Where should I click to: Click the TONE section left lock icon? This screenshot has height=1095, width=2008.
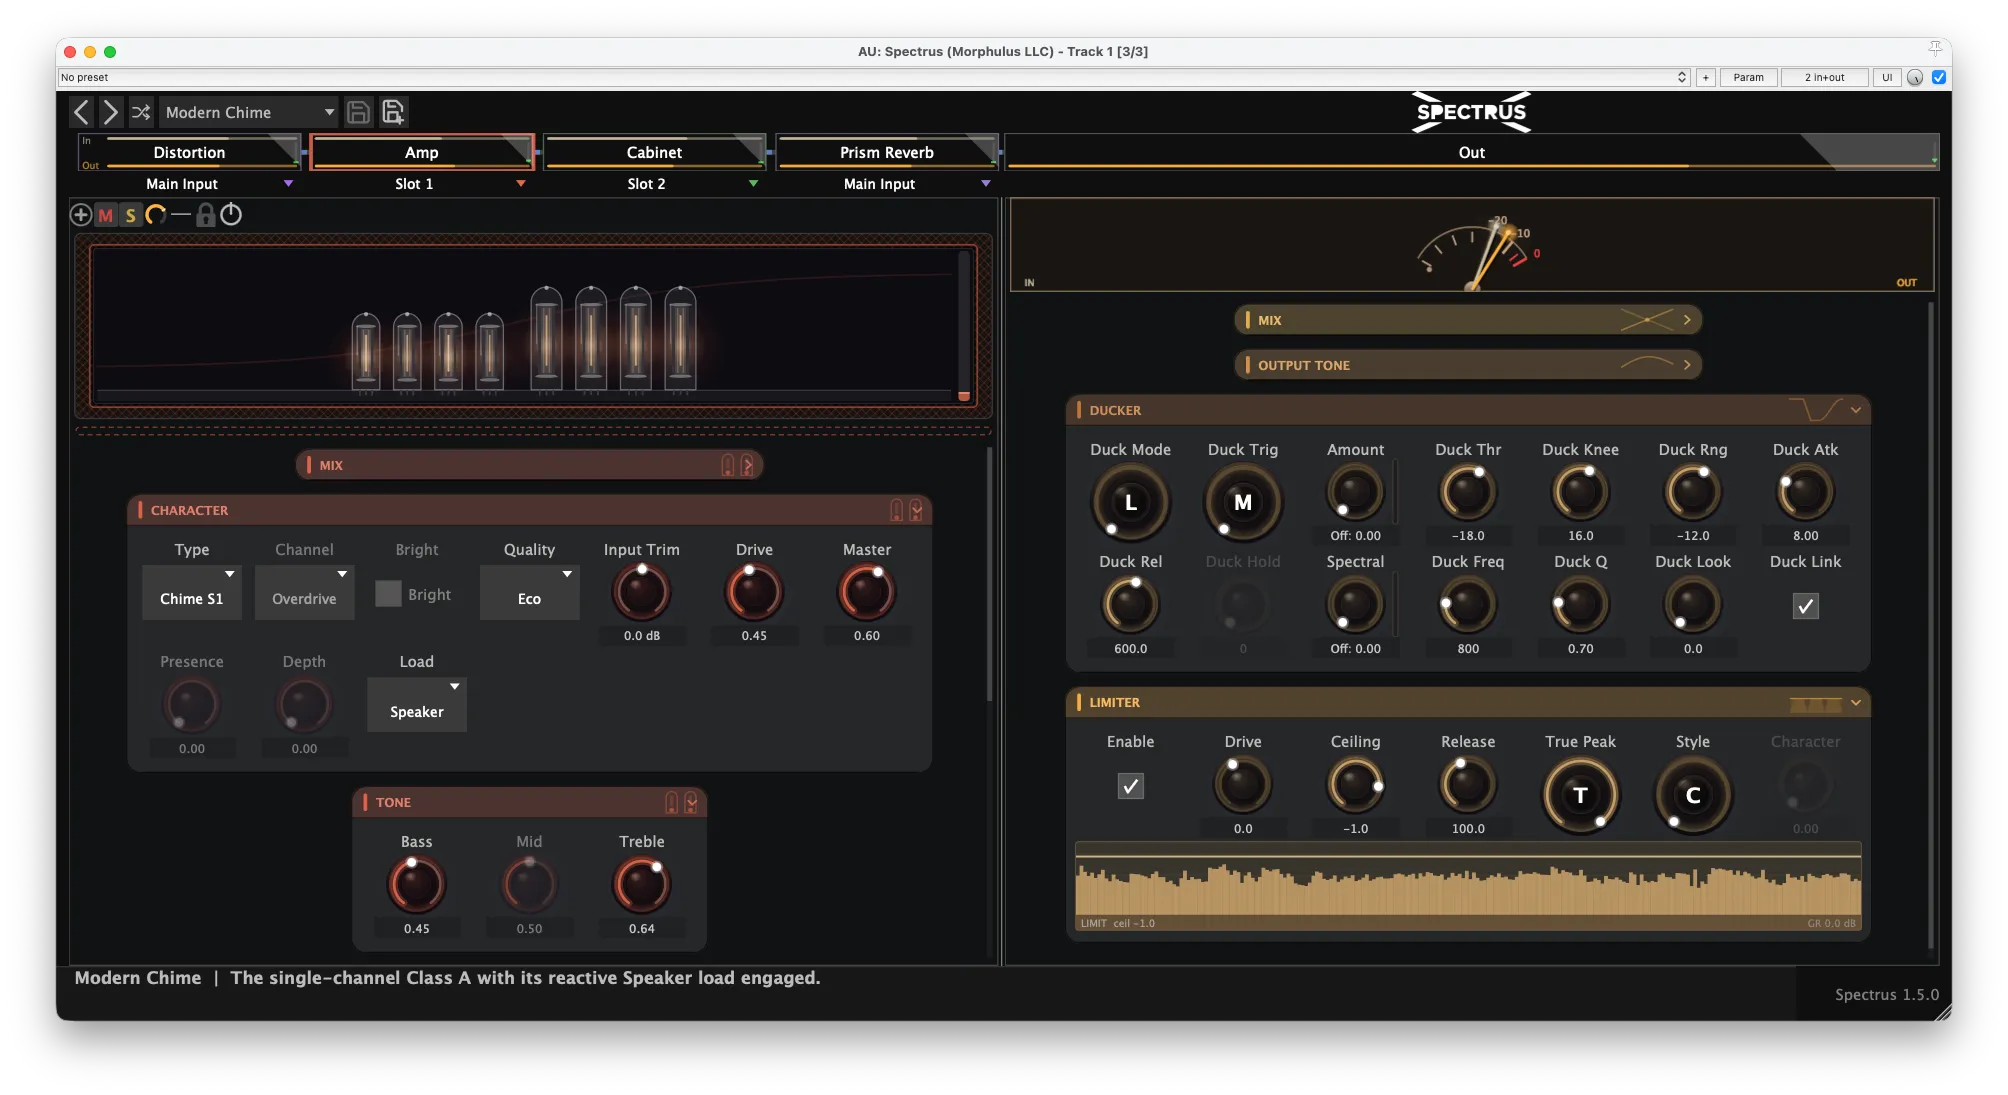pos(672,802)
